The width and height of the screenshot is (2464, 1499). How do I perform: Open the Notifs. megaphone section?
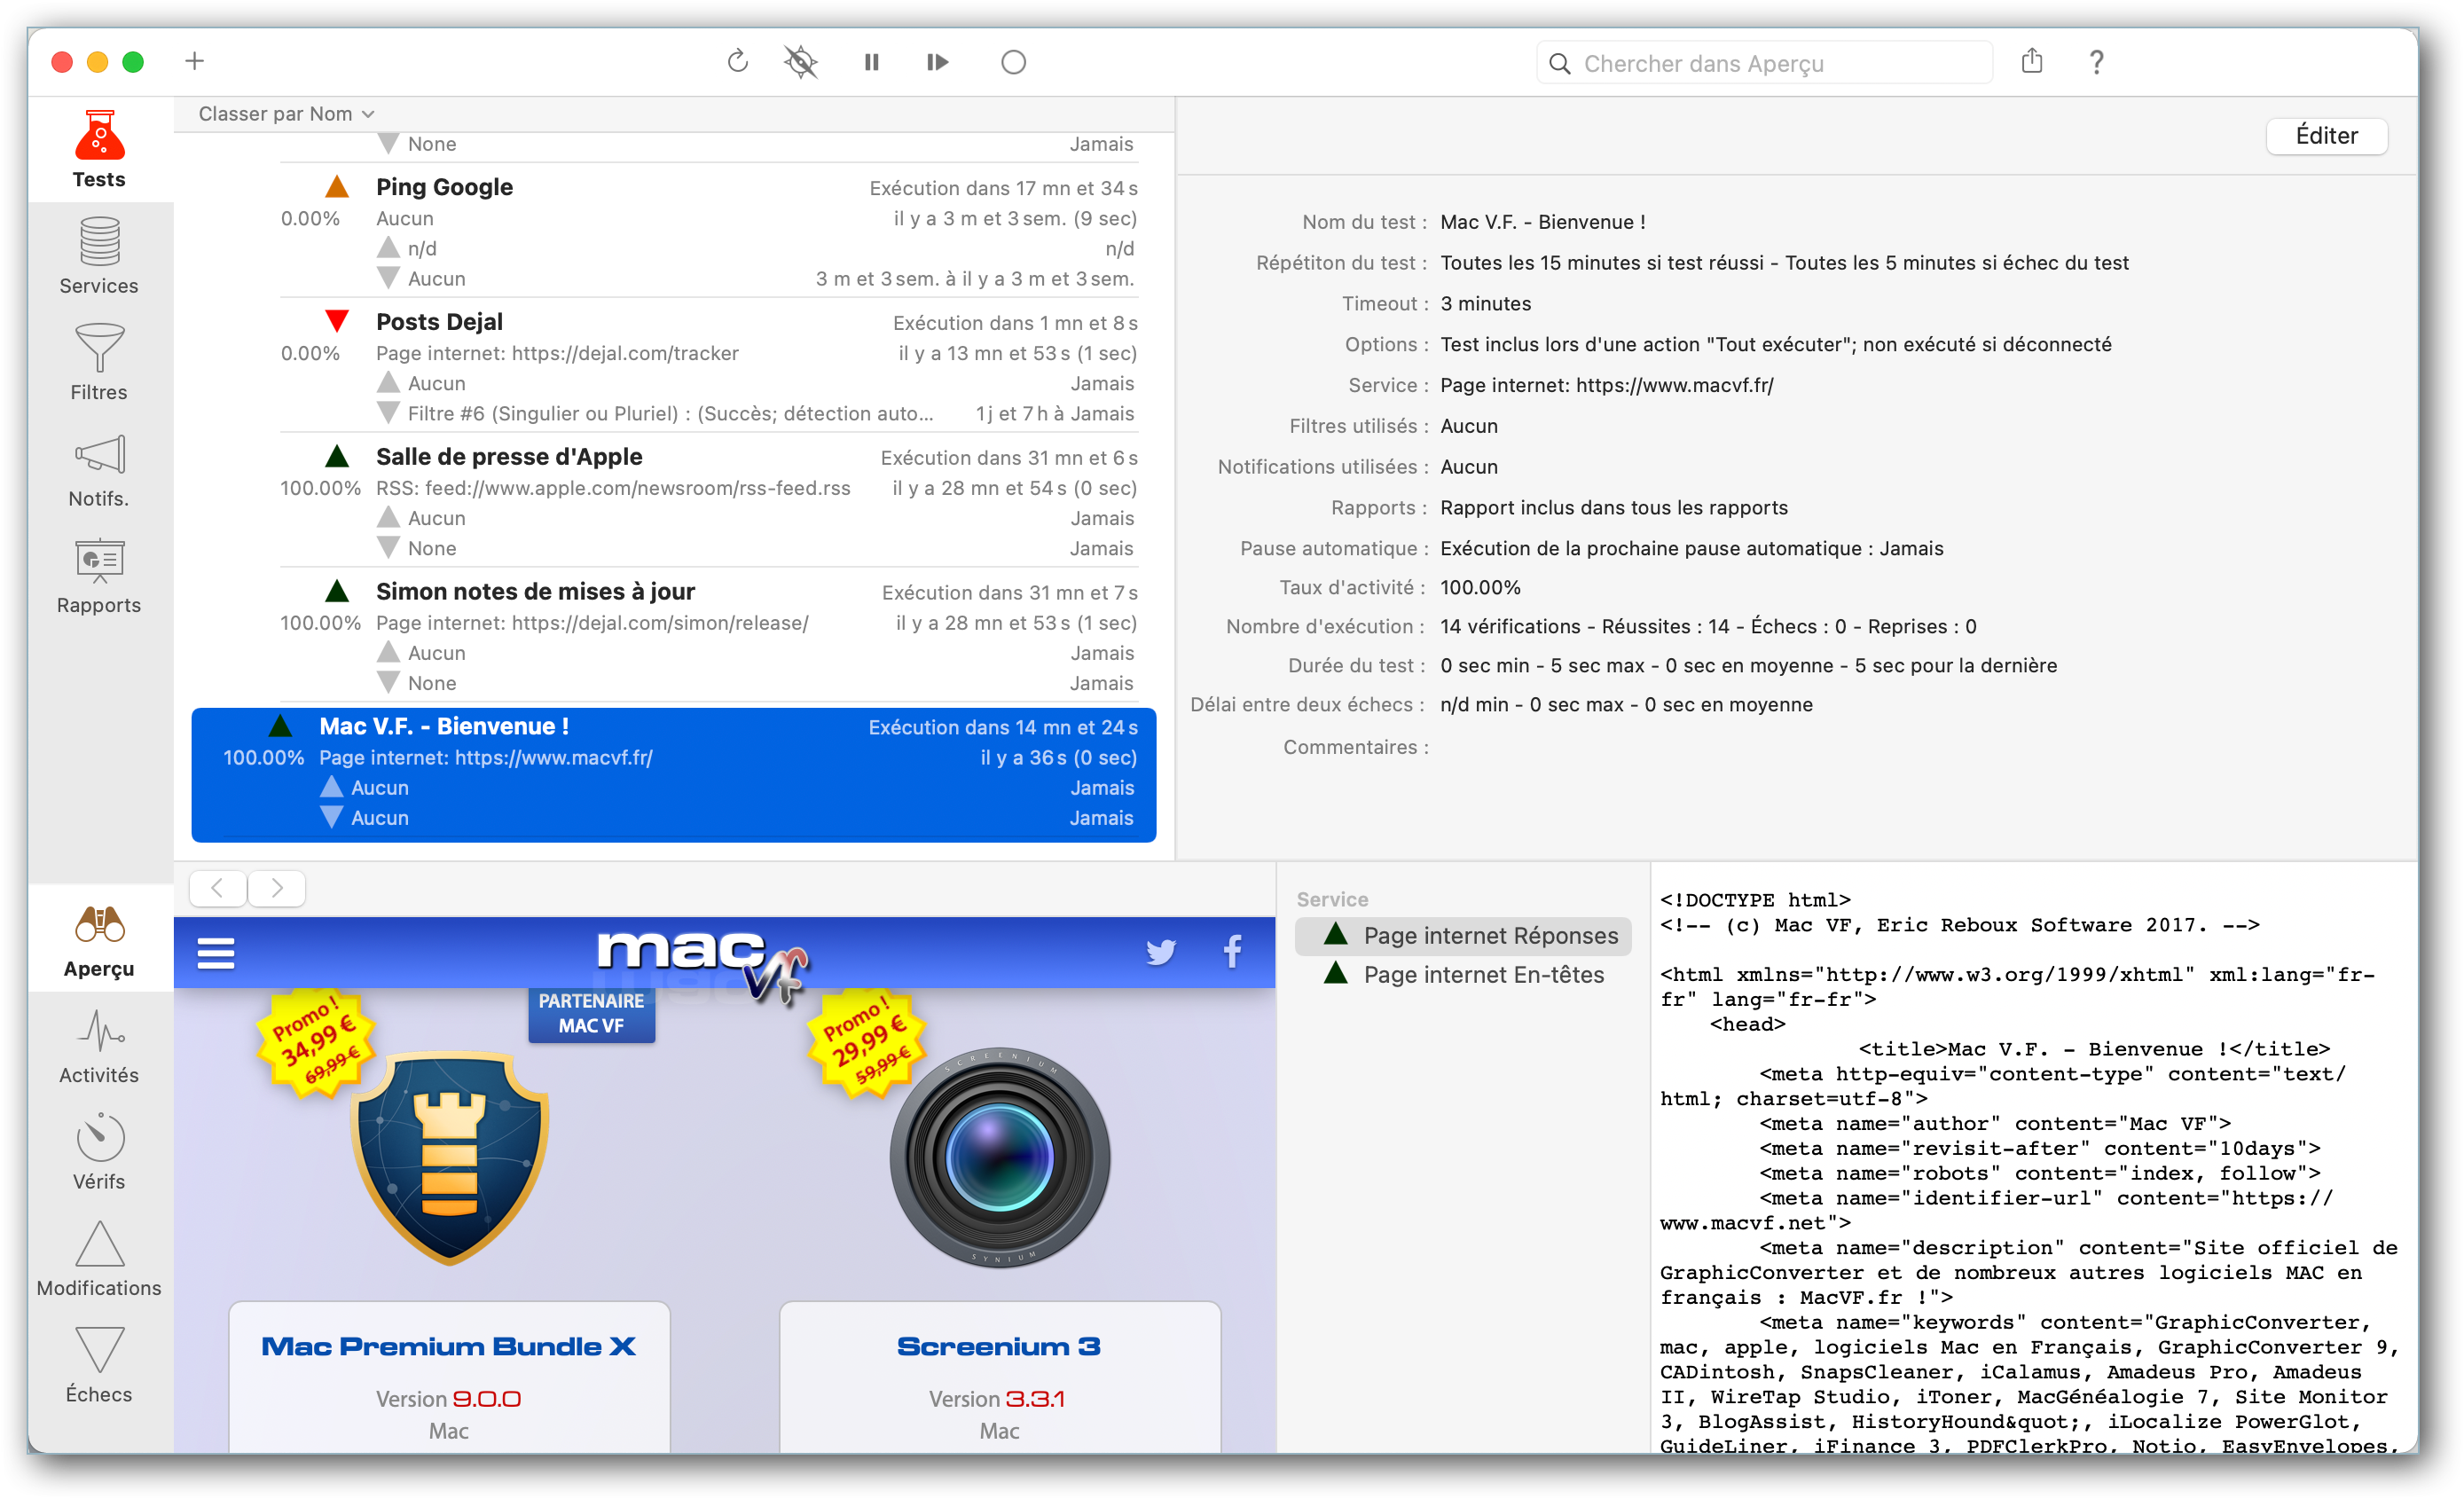[x=99, y=469]
